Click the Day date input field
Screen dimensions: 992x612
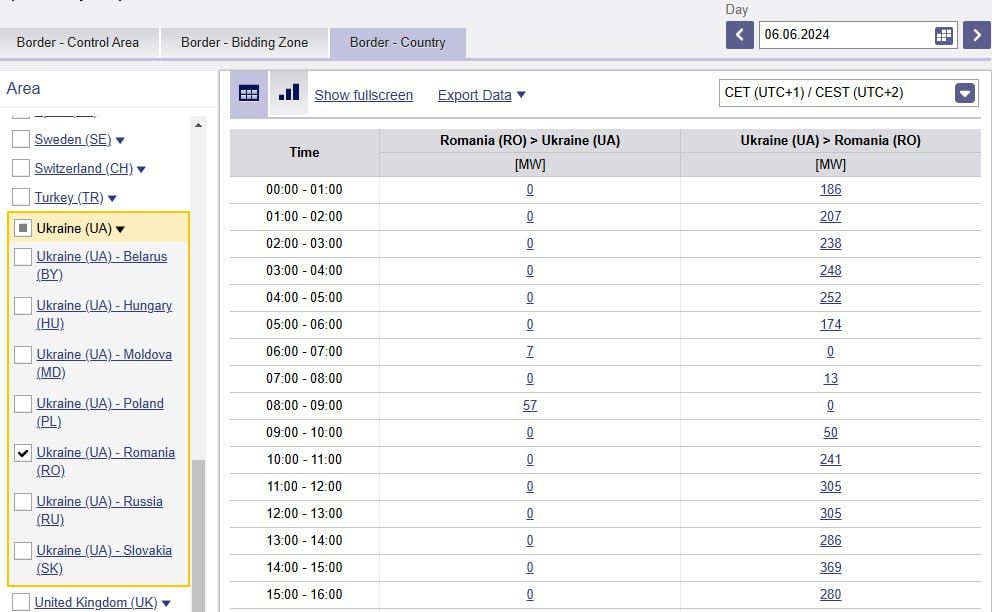845,35
